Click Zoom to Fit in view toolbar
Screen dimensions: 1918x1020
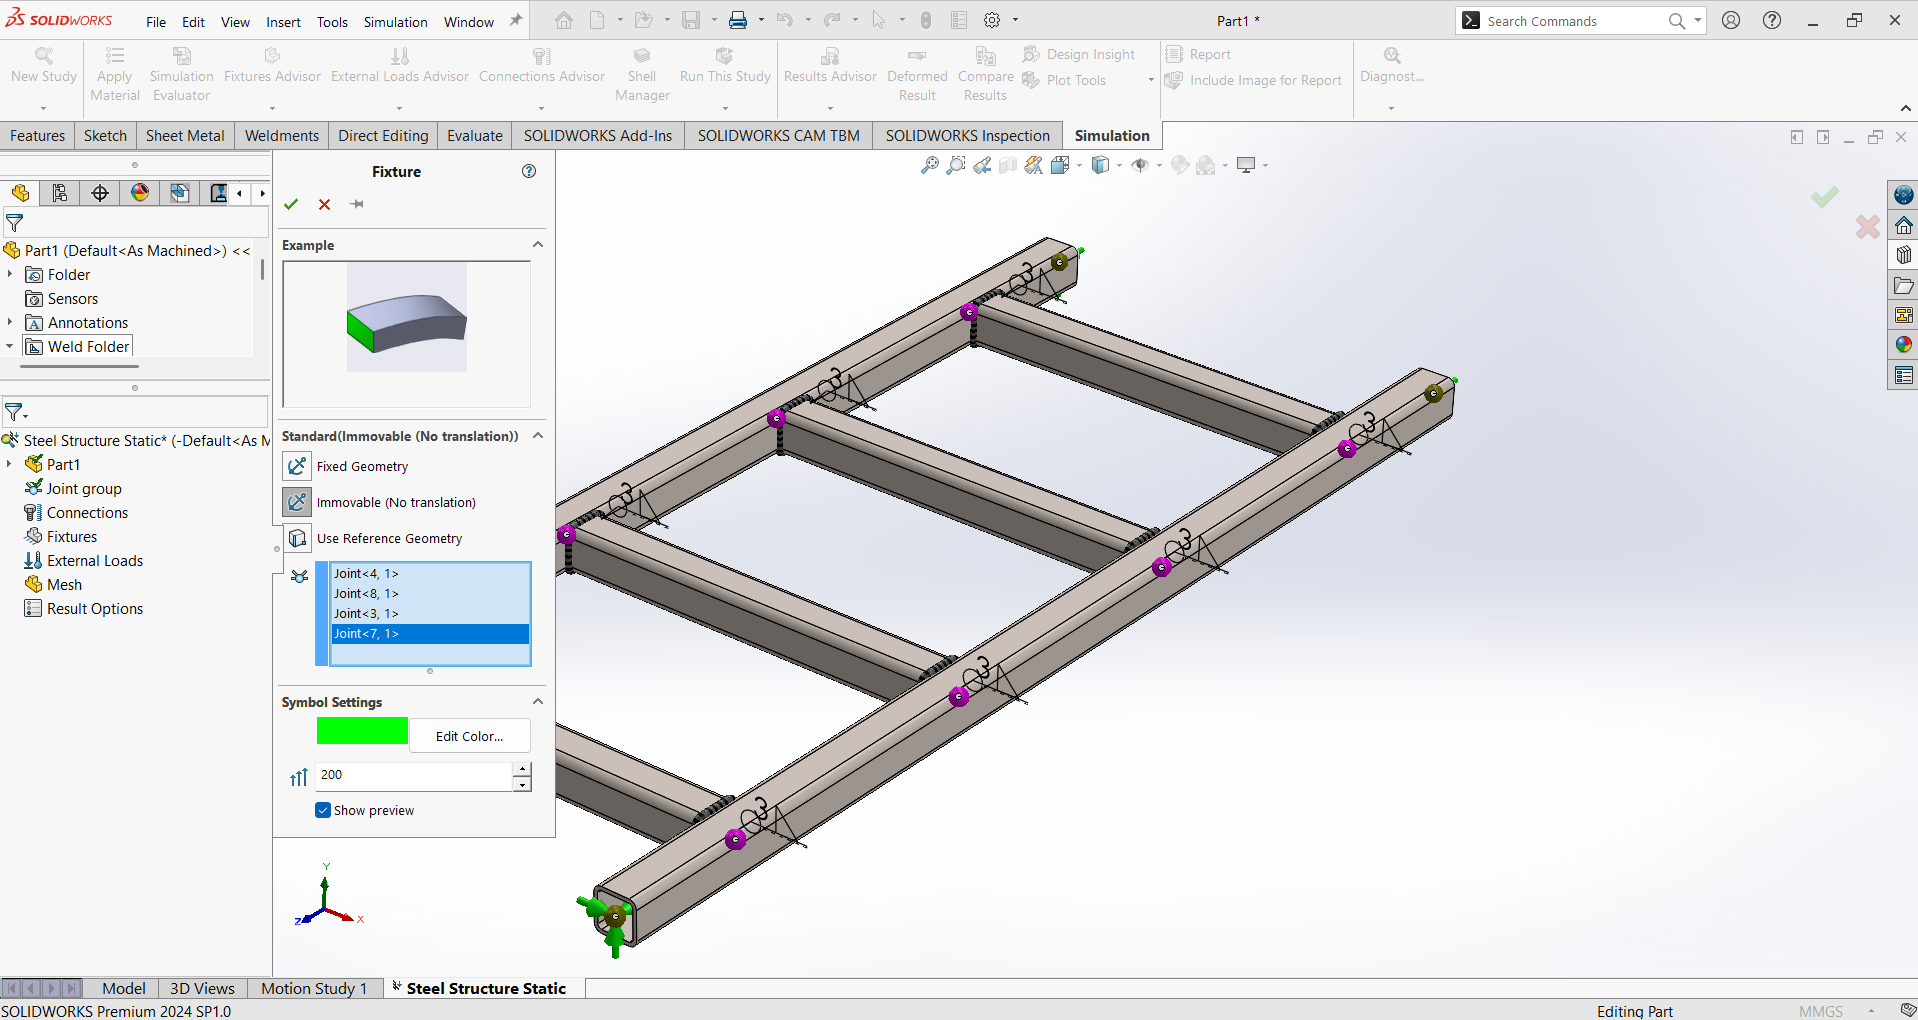point(930,165)
